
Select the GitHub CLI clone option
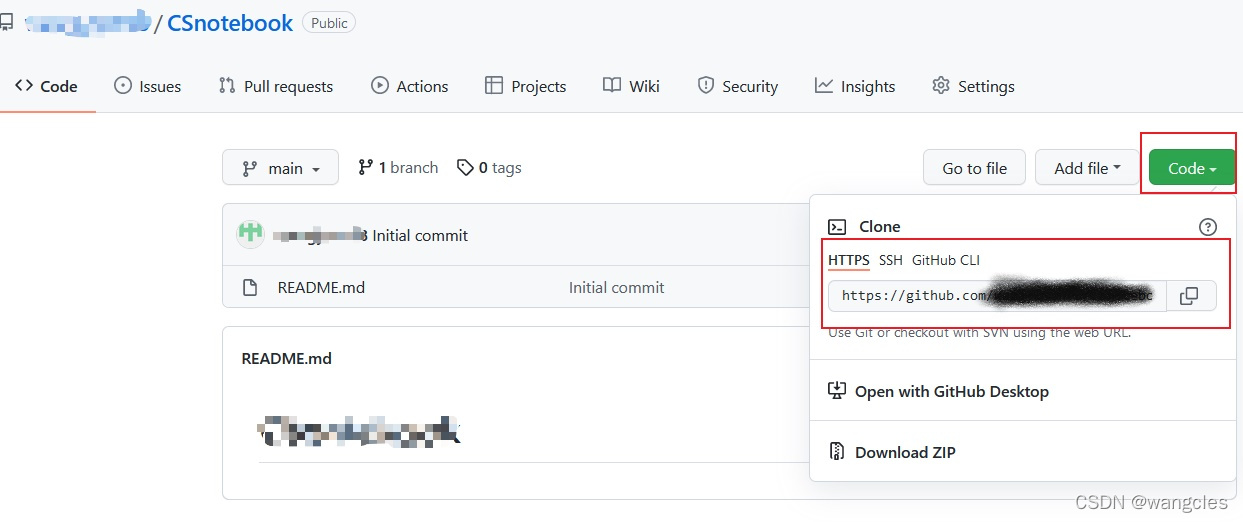[946, 260]
